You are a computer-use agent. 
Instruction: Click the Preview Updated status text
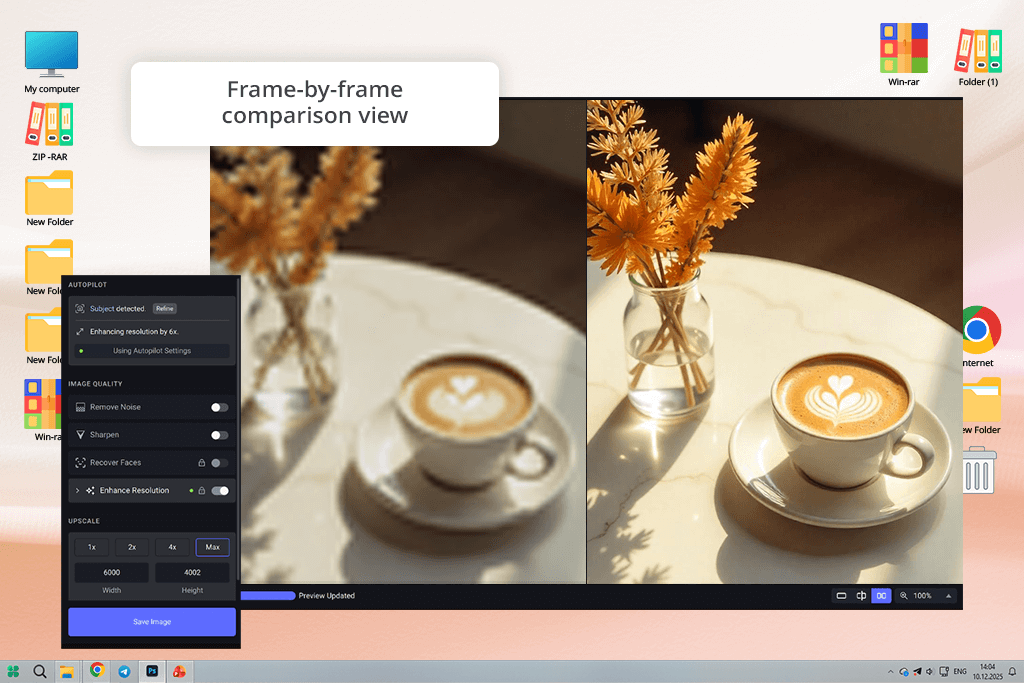click(x=327, y=596)
